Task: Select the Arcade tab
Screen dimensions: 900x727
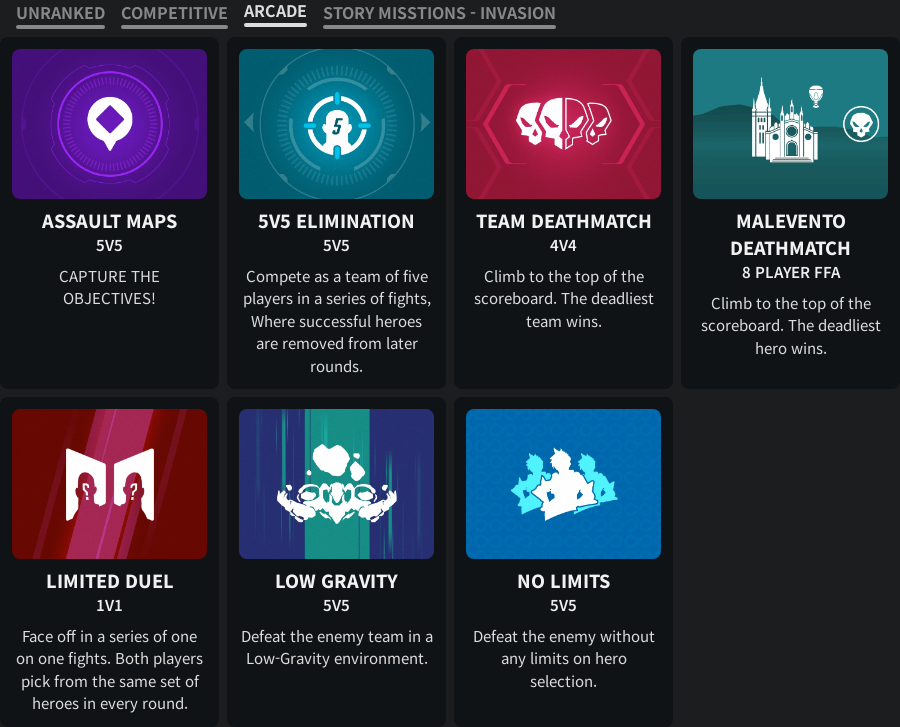Action: click(275, 11)
